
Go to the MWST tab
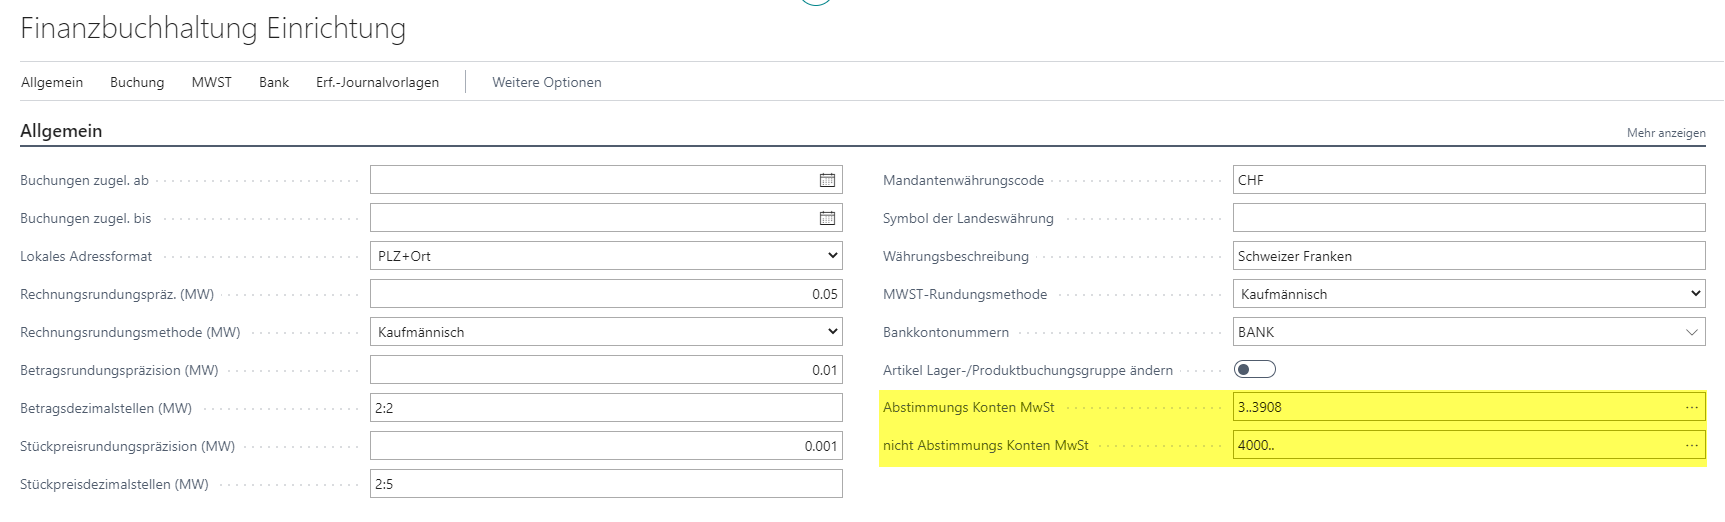point(211,82)
